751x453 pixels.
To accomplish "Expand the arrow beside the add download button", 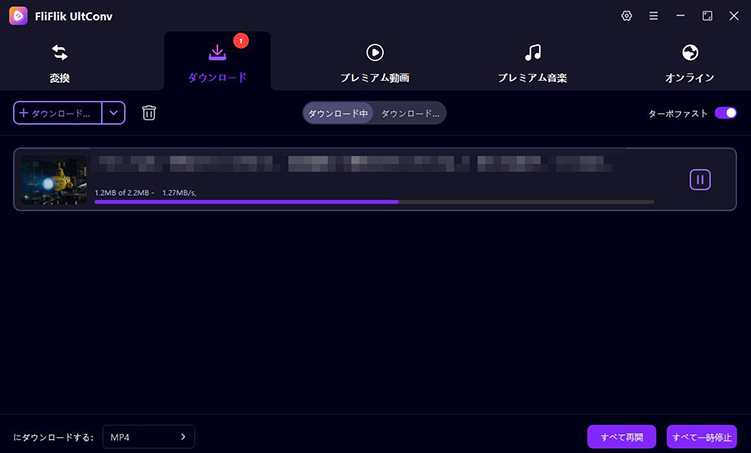I will click(114, 113).
